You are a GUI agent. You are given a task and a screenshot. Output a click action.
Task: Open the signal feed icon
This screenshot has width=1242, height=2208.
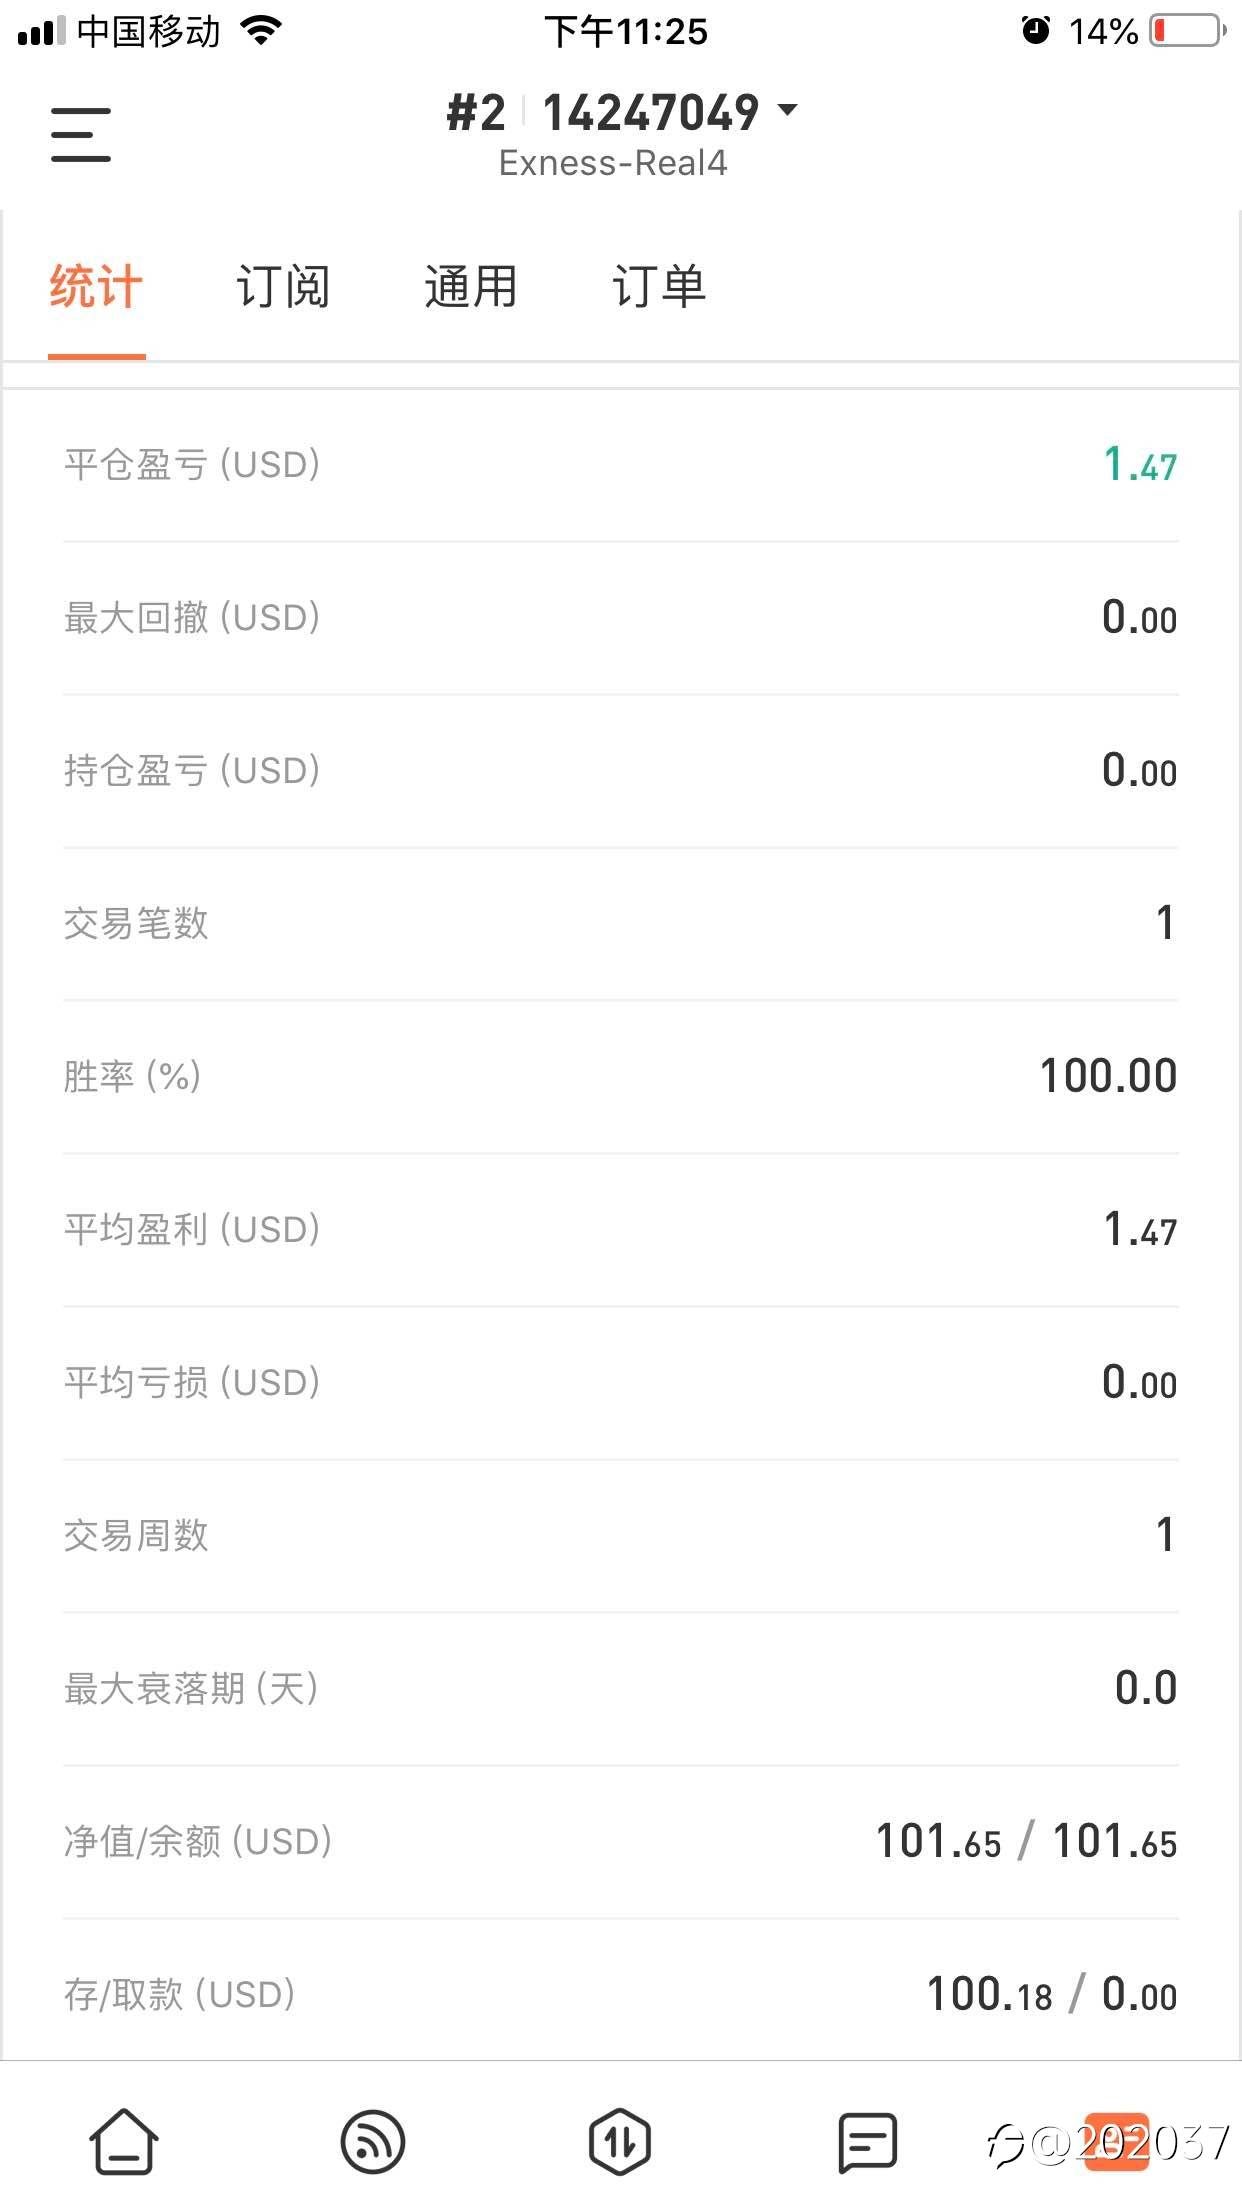coord(372,2142)
